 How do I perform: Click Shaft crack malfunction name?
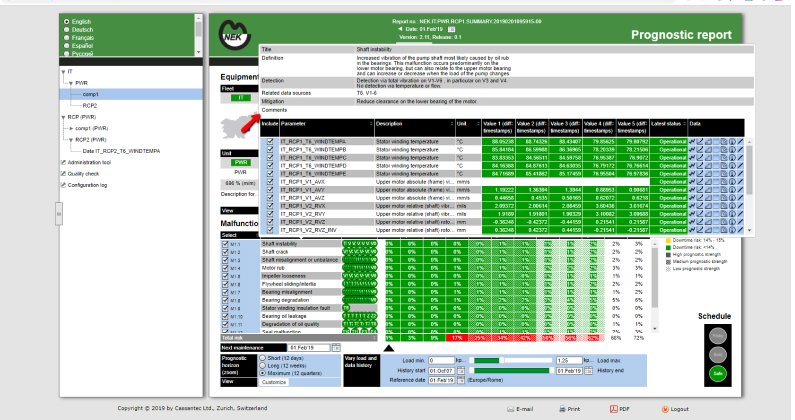click(275, 252)
